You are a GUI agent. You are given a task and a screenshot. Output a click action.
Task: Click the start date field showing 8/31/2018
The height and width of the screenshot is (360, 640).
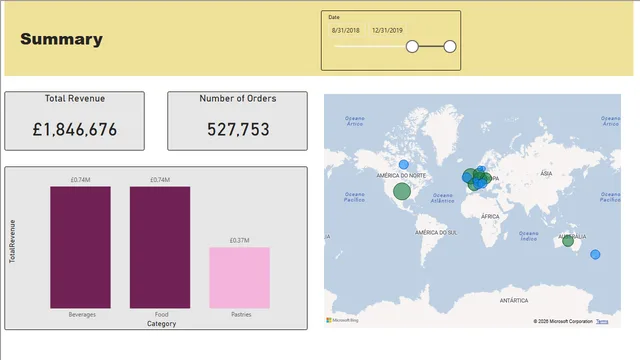click(346, 30)
